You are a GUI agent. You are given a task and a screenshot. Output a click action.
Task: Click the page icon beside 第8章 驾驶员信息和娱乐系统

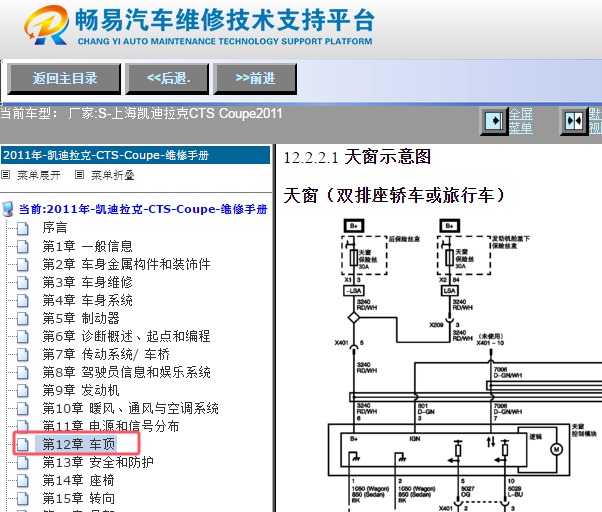23,372
